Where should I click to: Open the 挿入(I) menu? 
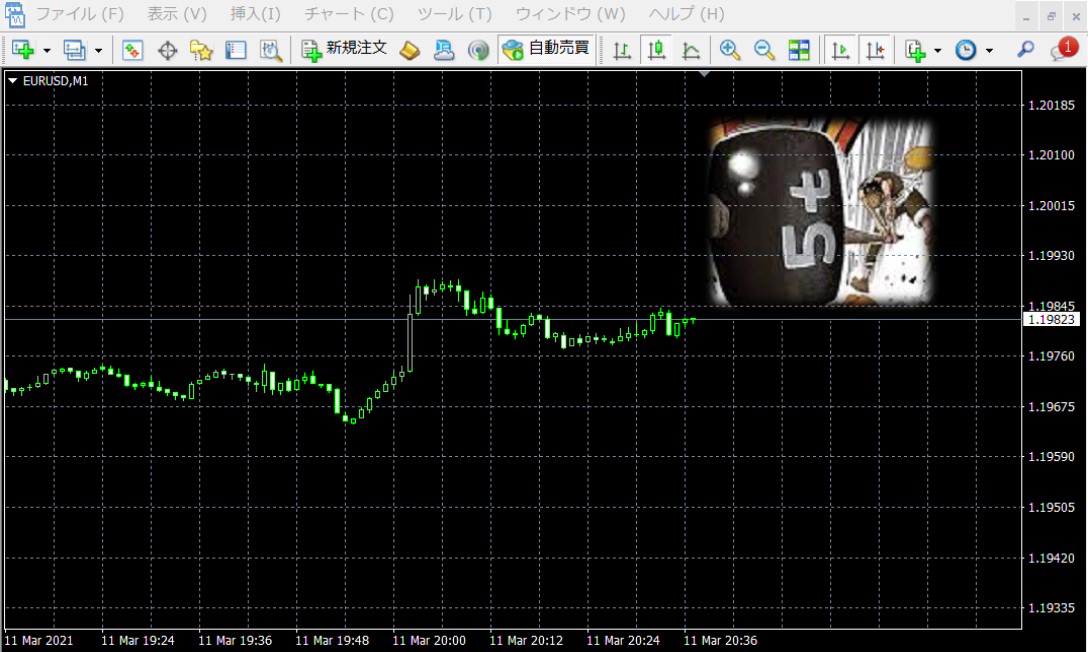pos(255,14)
